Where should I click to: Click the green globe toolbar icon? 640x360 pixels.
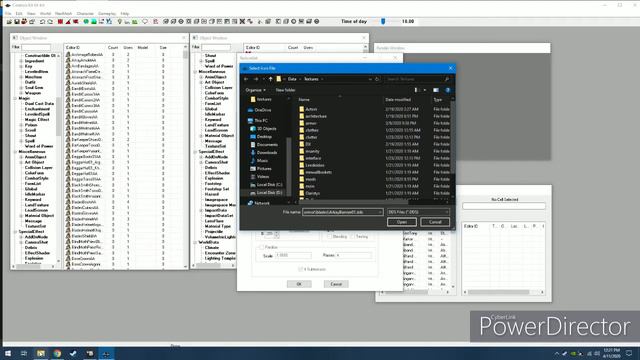click(x=86, y=22)
